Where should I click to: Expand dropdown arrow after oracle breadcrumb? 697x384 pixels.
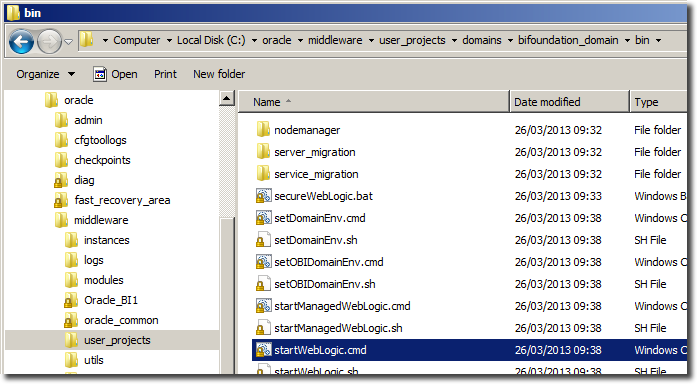[x=300, y=40]
